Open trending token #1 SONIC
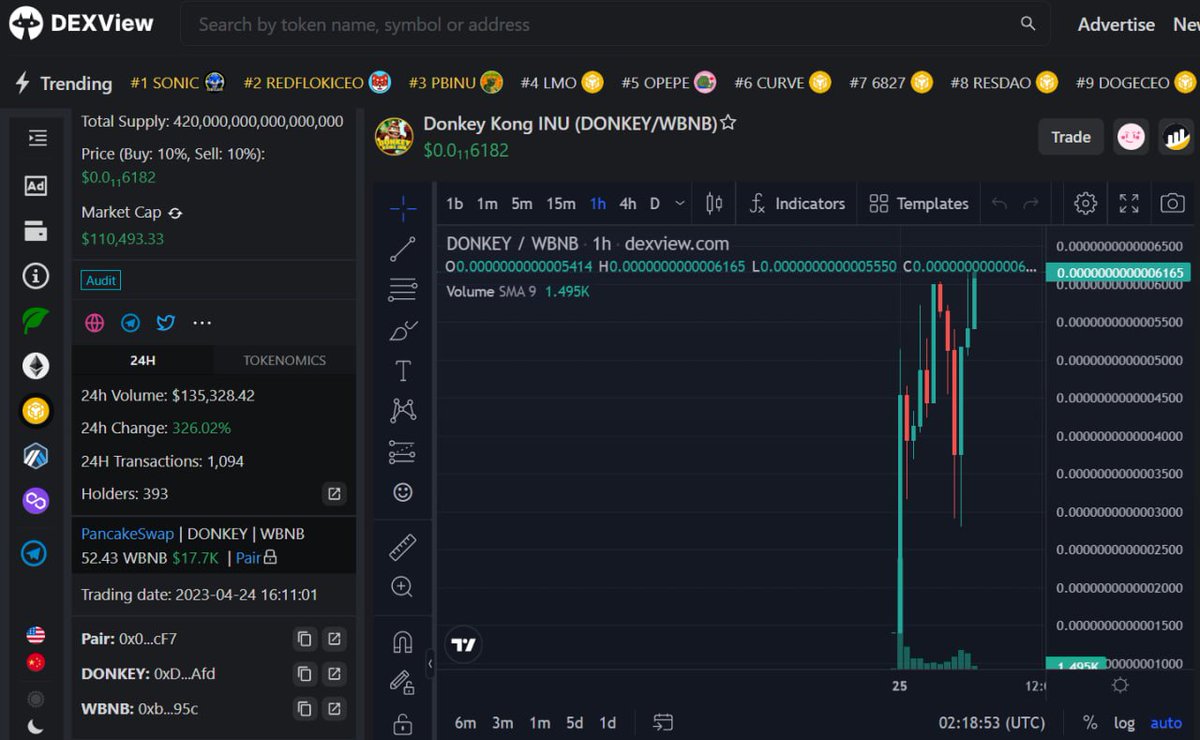The height and width of the screenshot is (740, 1200). point(178,83)
